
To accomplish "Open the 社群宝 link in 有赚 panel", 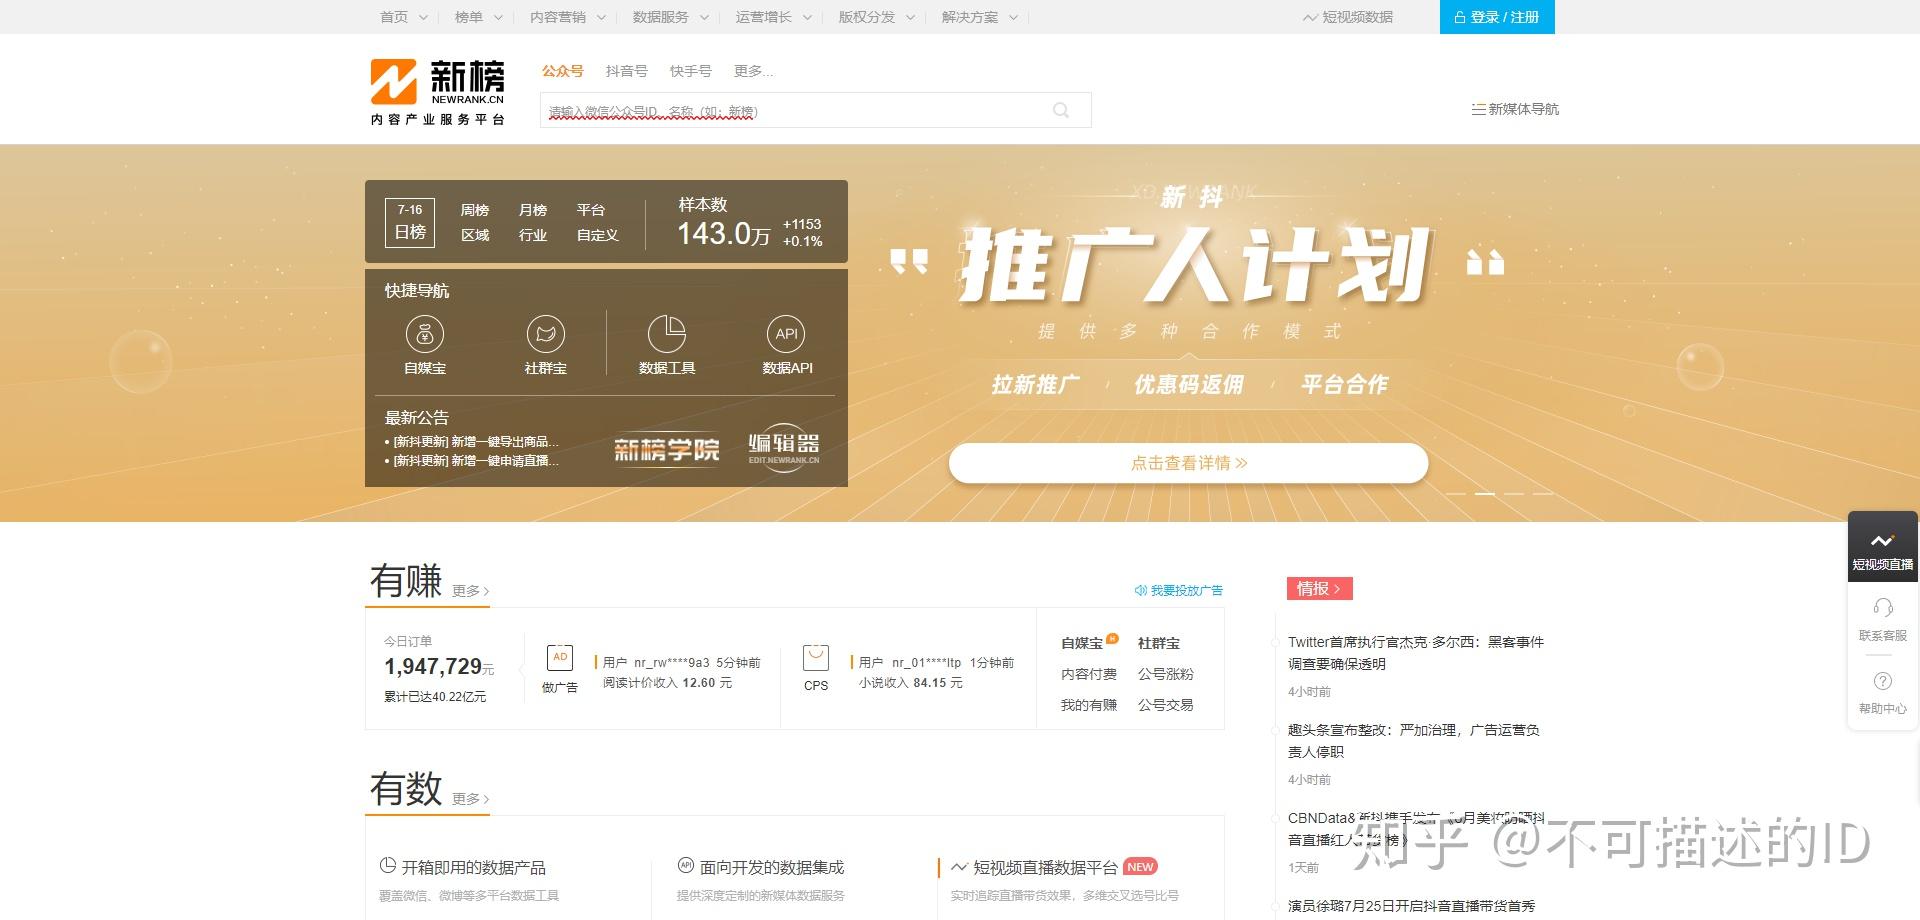I will [1159, 644].
